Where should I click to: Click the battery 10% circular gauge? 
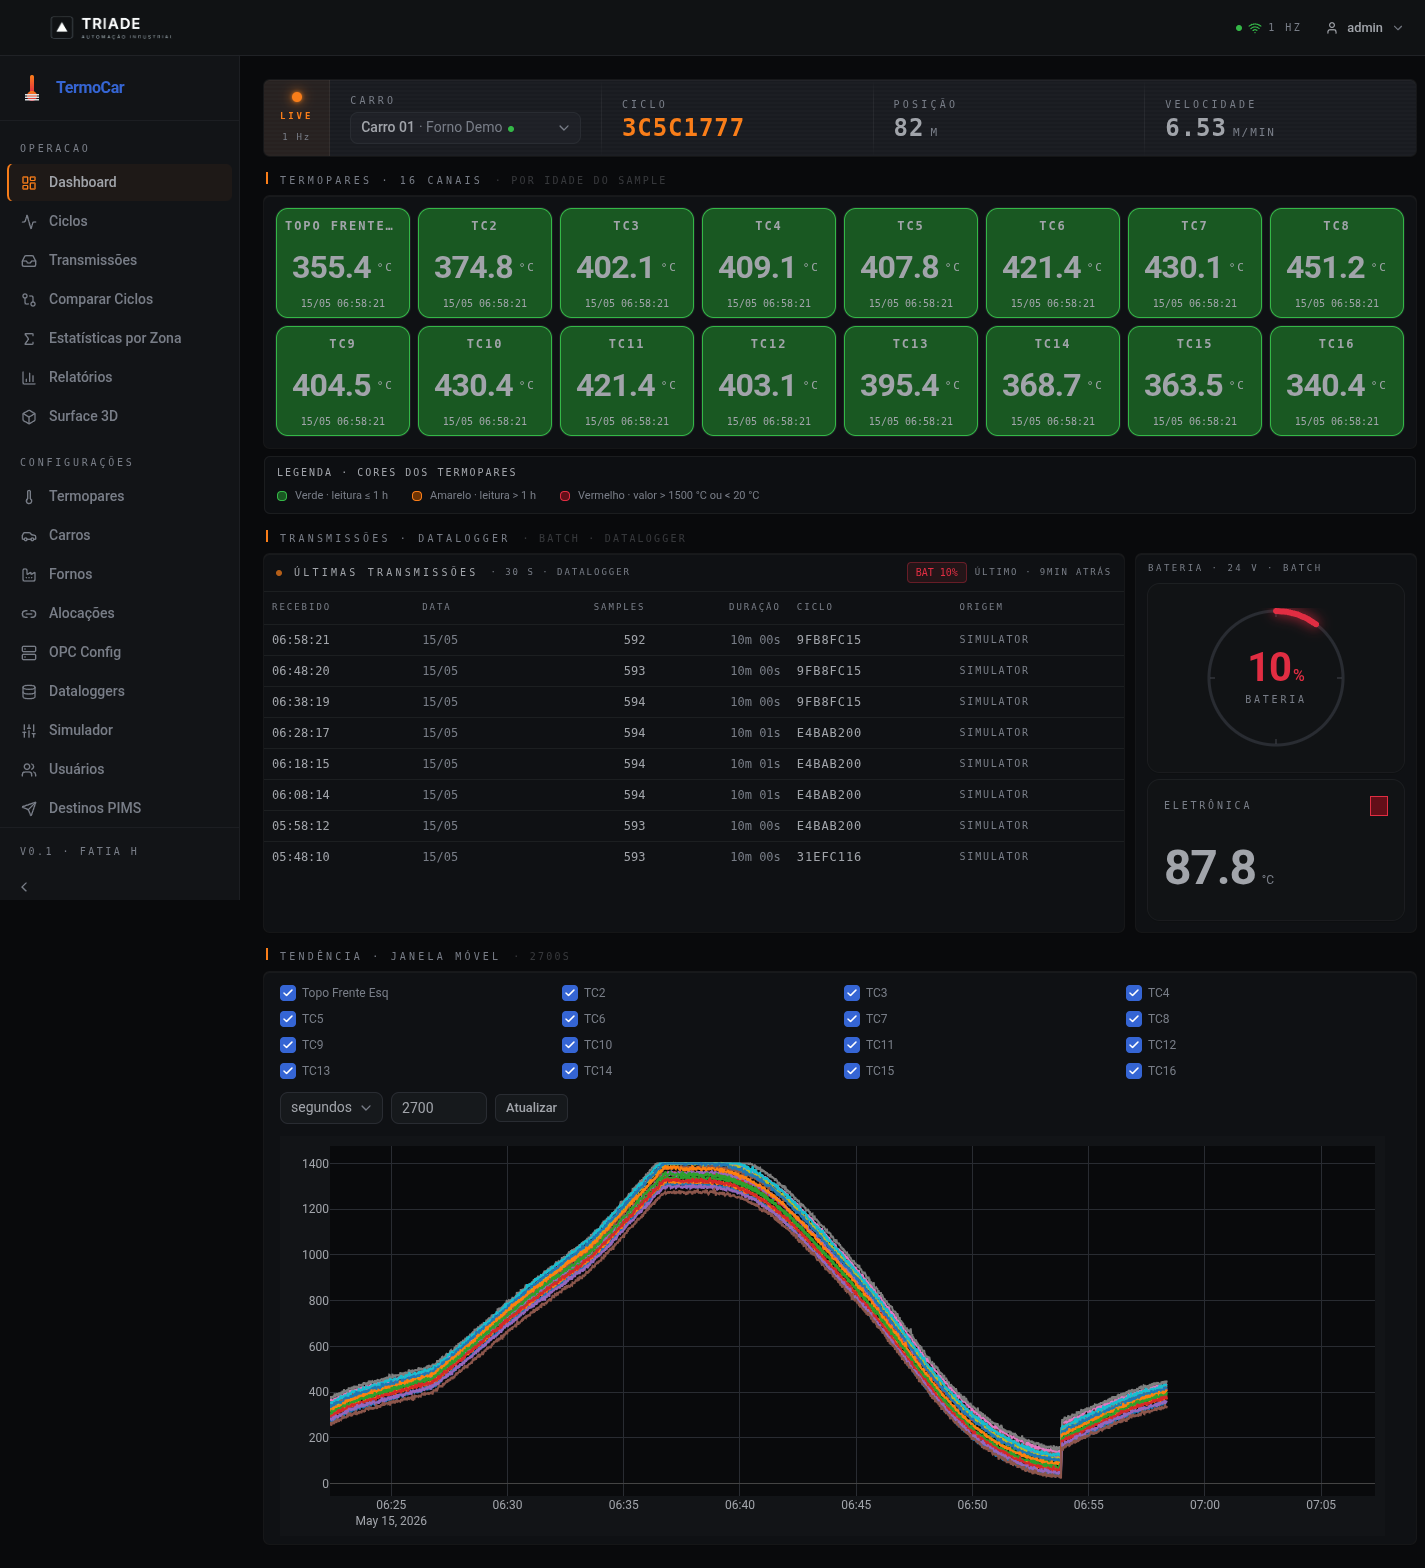[1276, 677]
